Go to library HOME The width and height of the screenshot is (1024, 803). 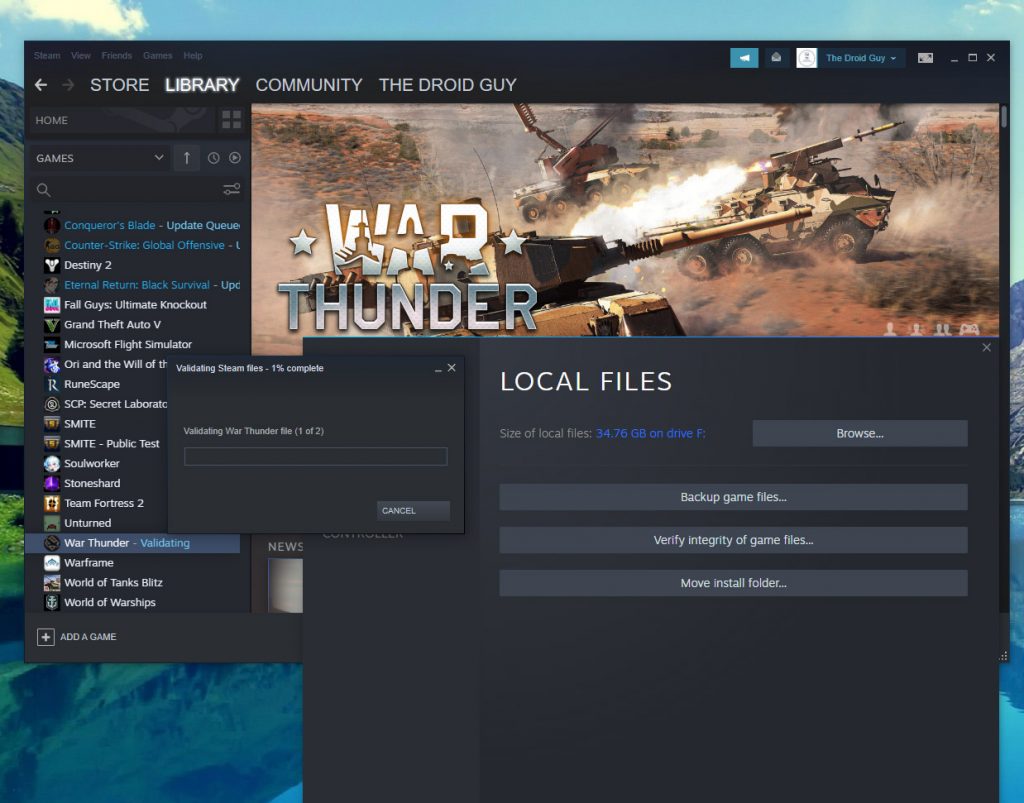(x=122, y=120)
